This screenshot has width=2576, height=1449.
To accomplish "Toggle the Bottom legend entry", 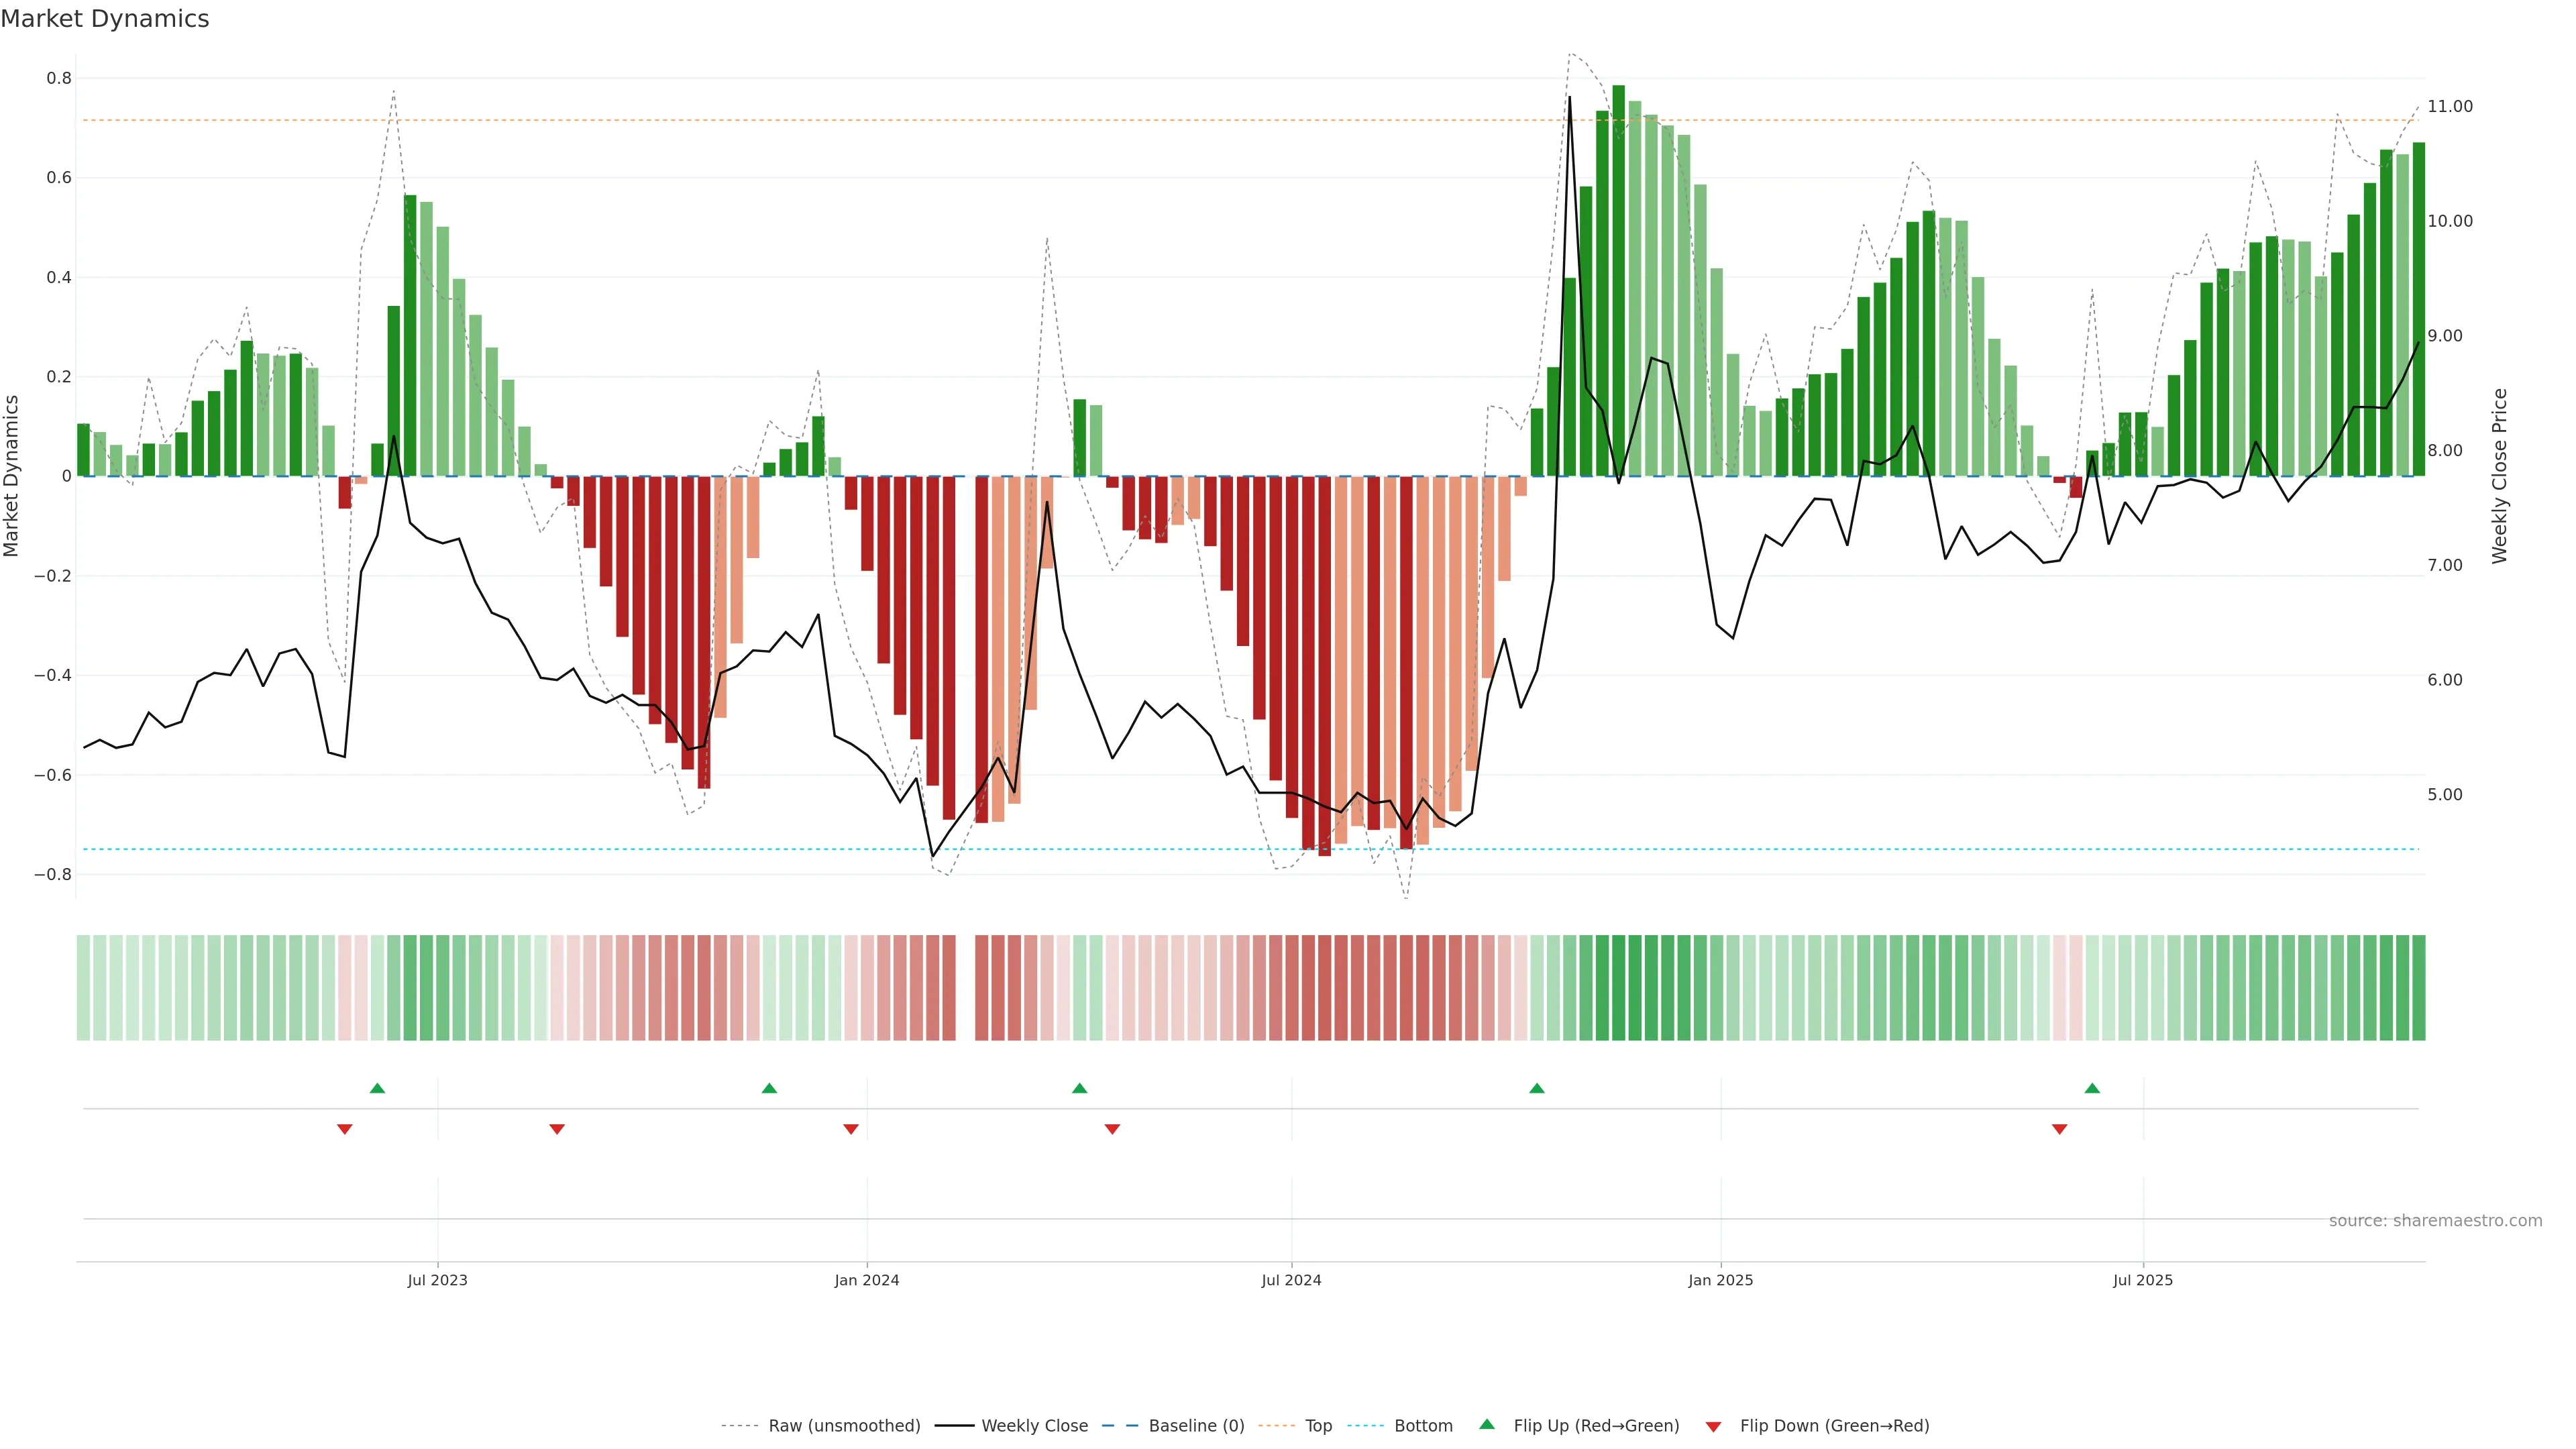I will pos(1423,1426).
